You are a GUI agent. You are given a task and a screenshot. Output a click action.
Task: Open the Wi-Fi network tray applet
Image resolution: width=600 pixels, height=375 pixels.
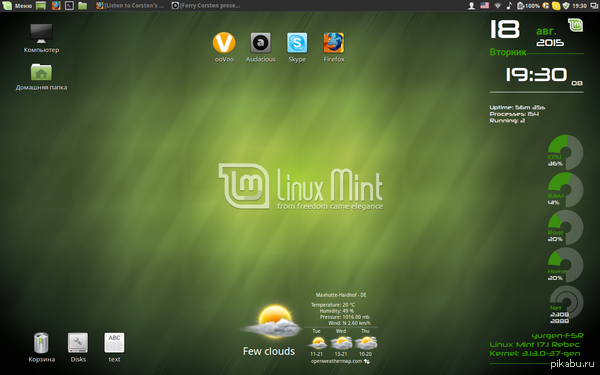497,6
